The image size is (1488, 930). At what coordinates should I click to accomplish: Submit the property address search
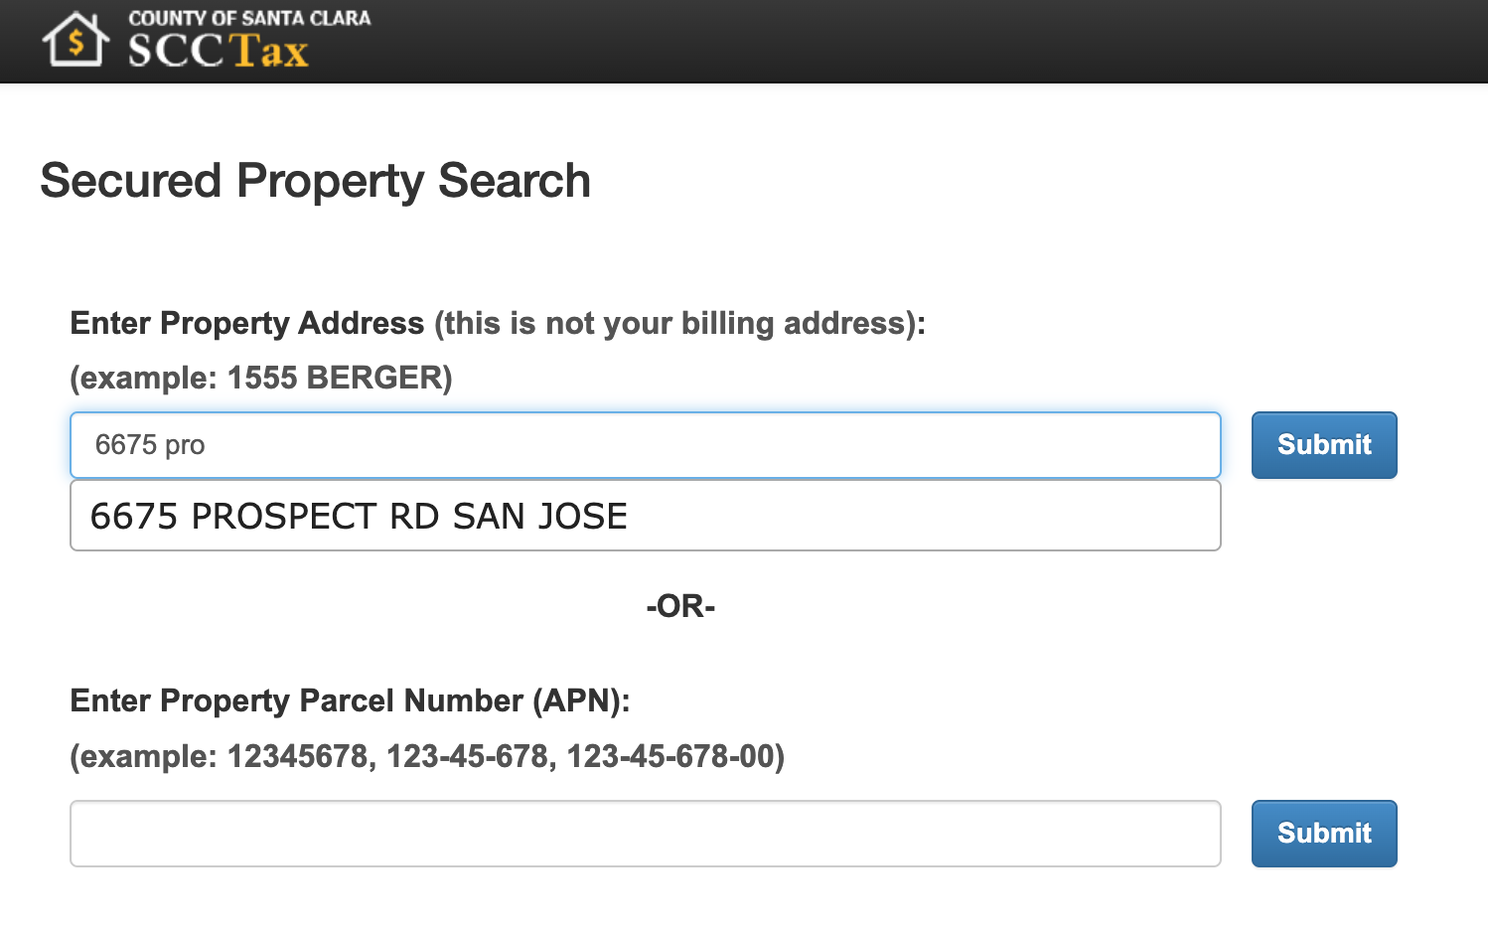pyautogui.click(x=1324, y=445)
